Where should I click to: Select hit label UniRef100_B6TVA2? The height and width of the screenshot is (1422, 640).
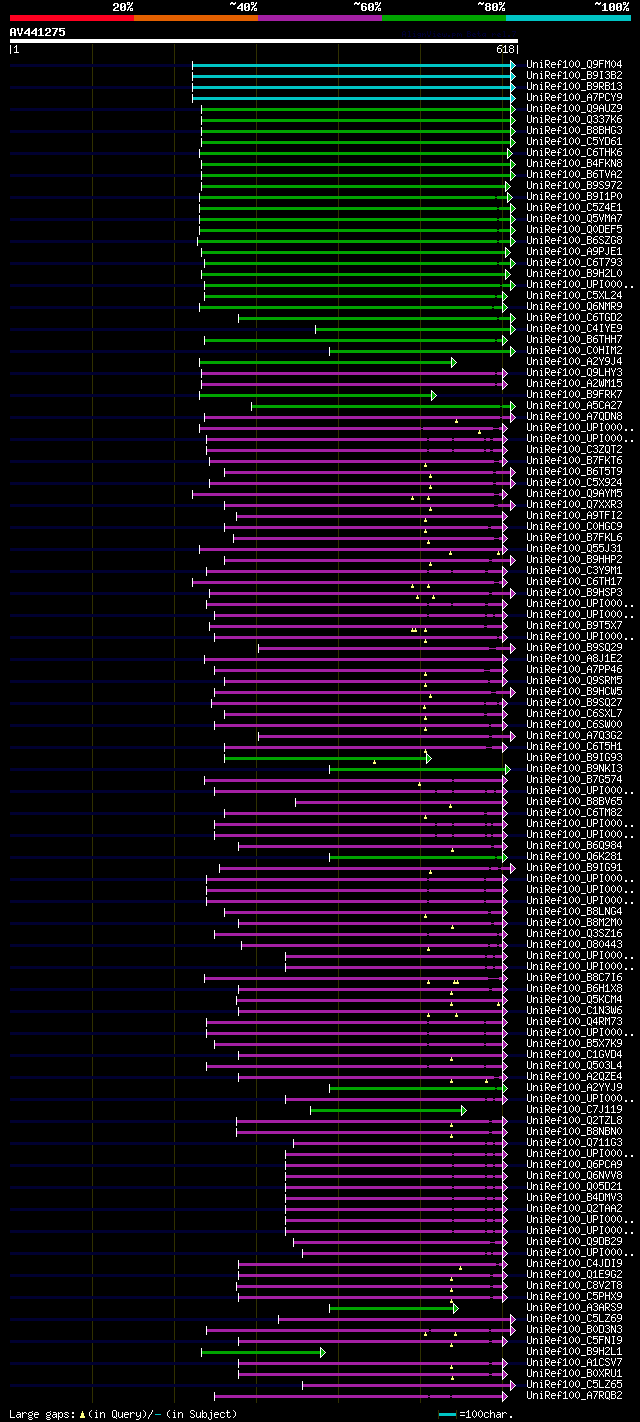point(574,174)
